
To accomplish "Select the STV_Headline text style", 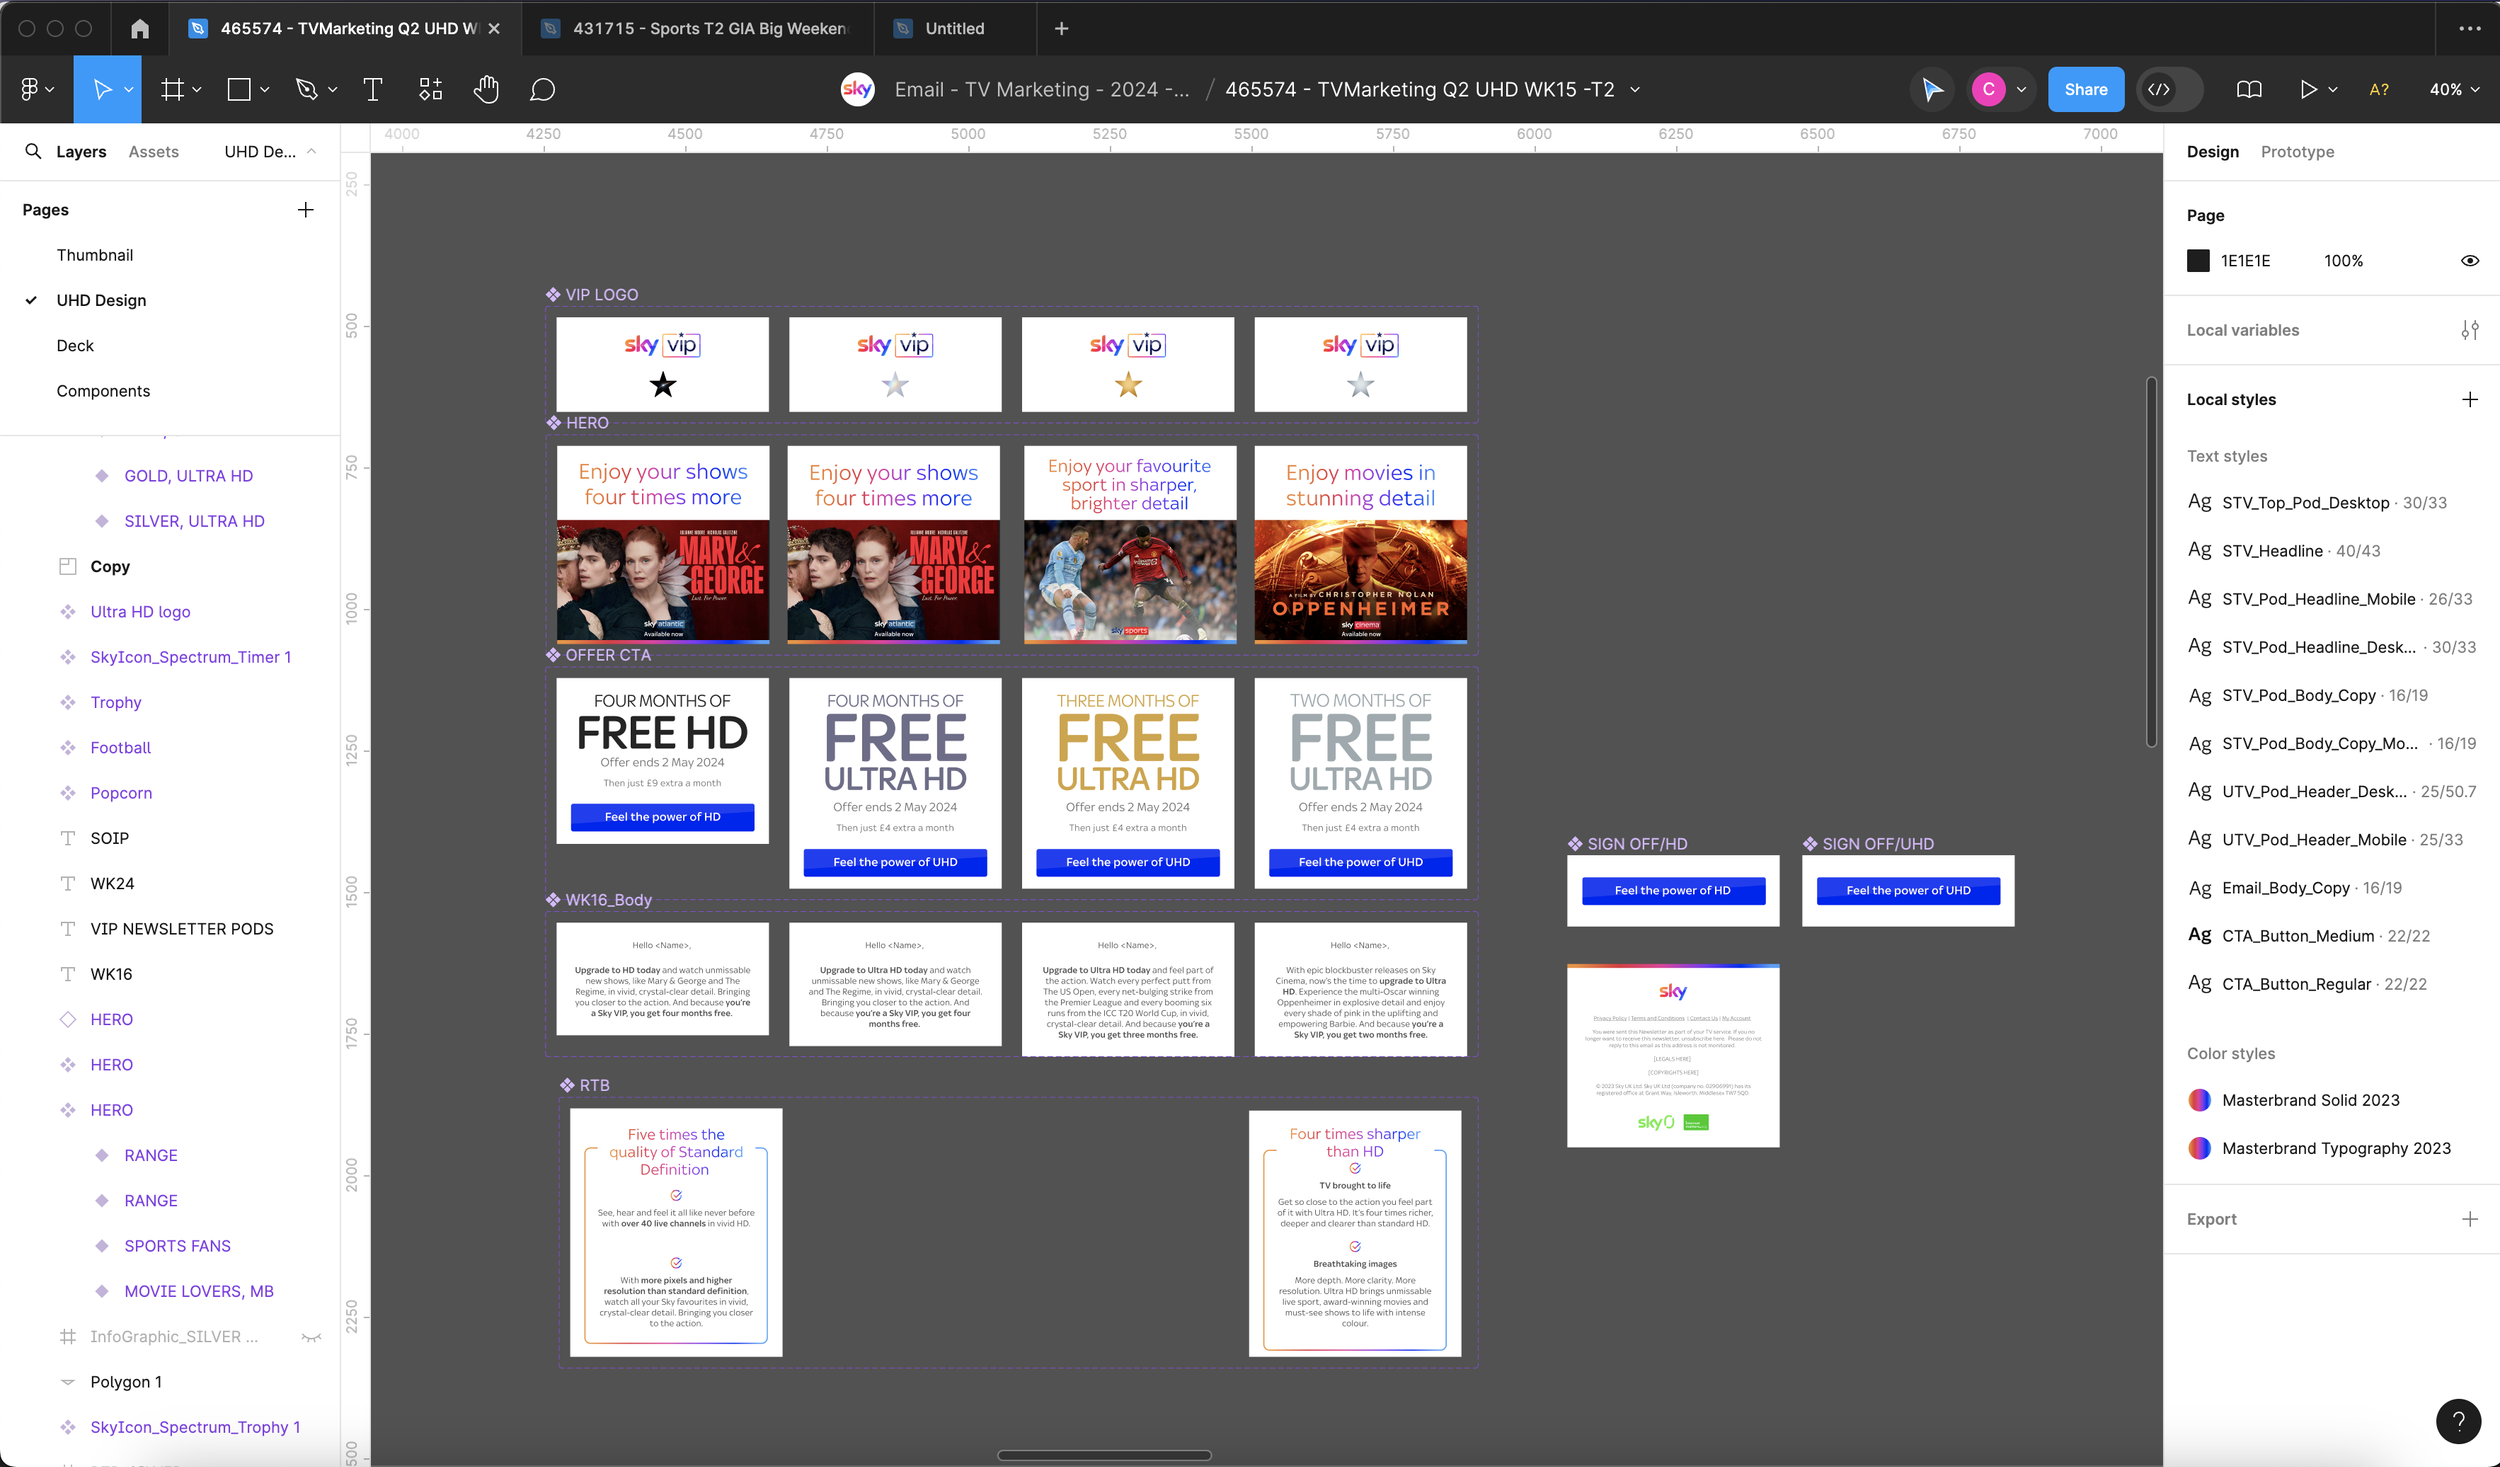I will 2284,551.
